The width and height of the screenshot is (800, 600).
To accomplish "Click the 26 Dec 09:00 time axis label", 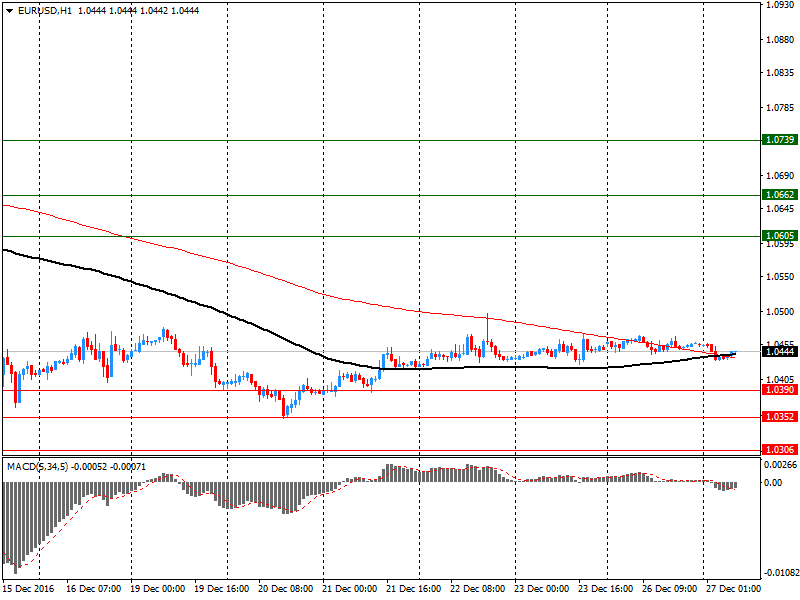I will point(669,589).
